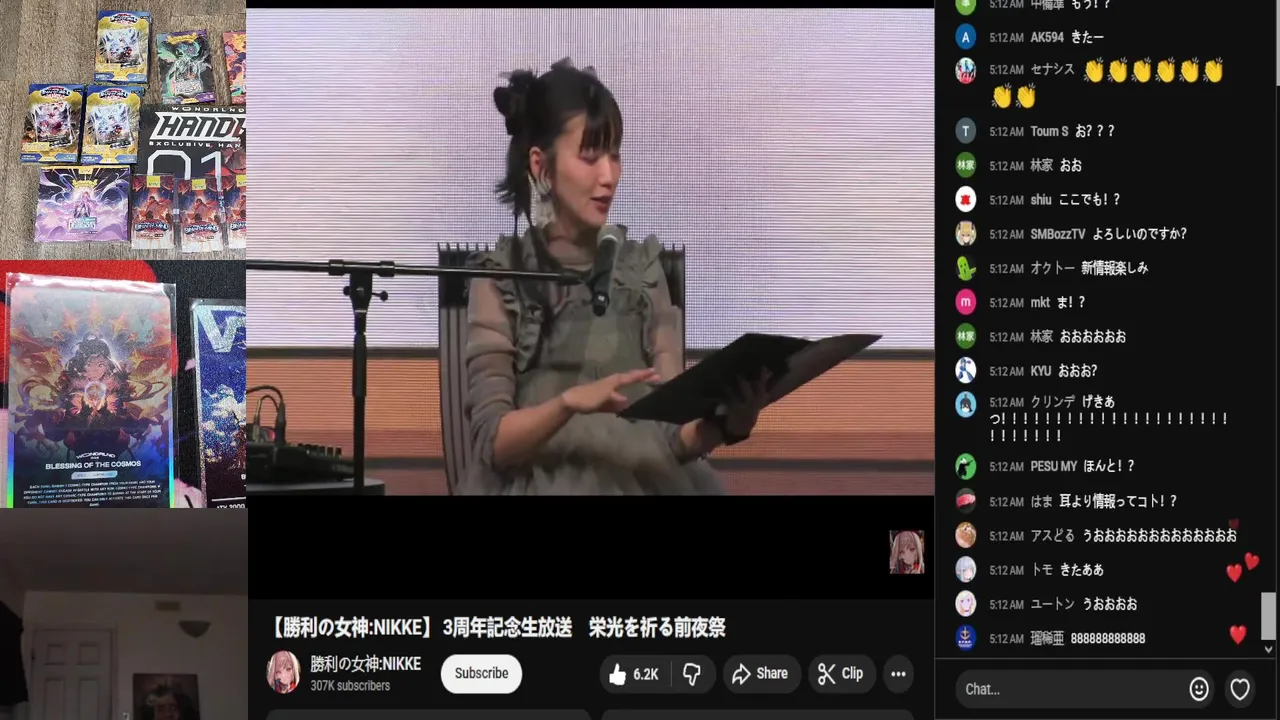Click セナシス's avatar in chat

[965, 70]
